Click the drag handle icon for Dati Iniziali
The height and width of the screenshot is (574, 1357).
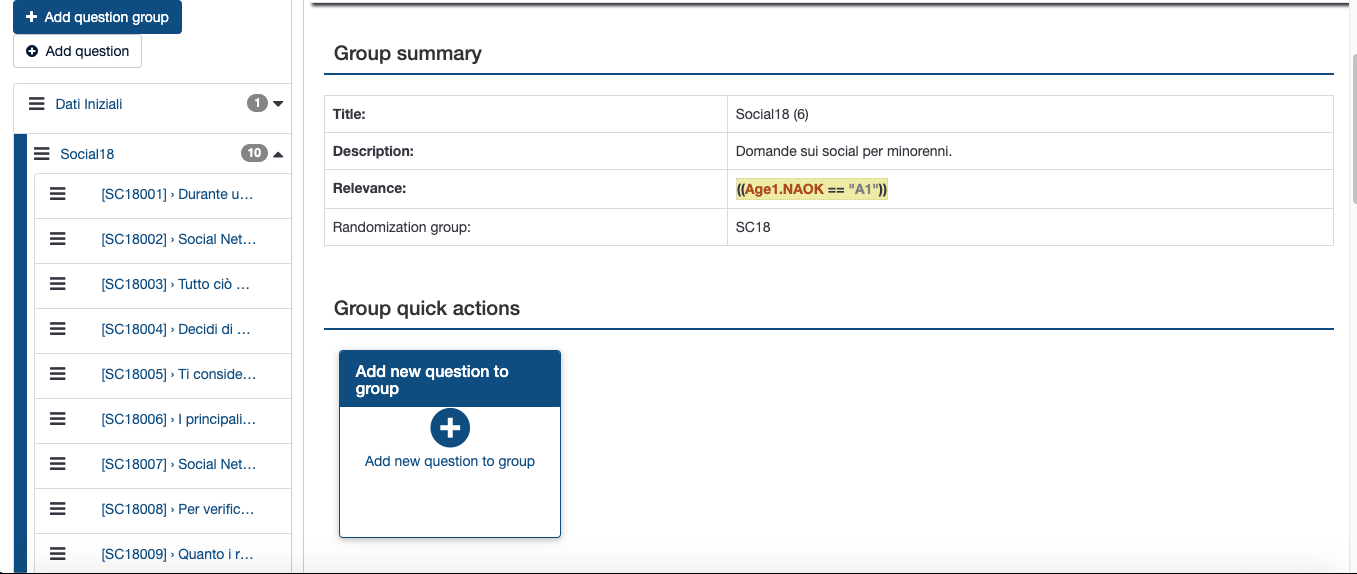coord(37,104)
